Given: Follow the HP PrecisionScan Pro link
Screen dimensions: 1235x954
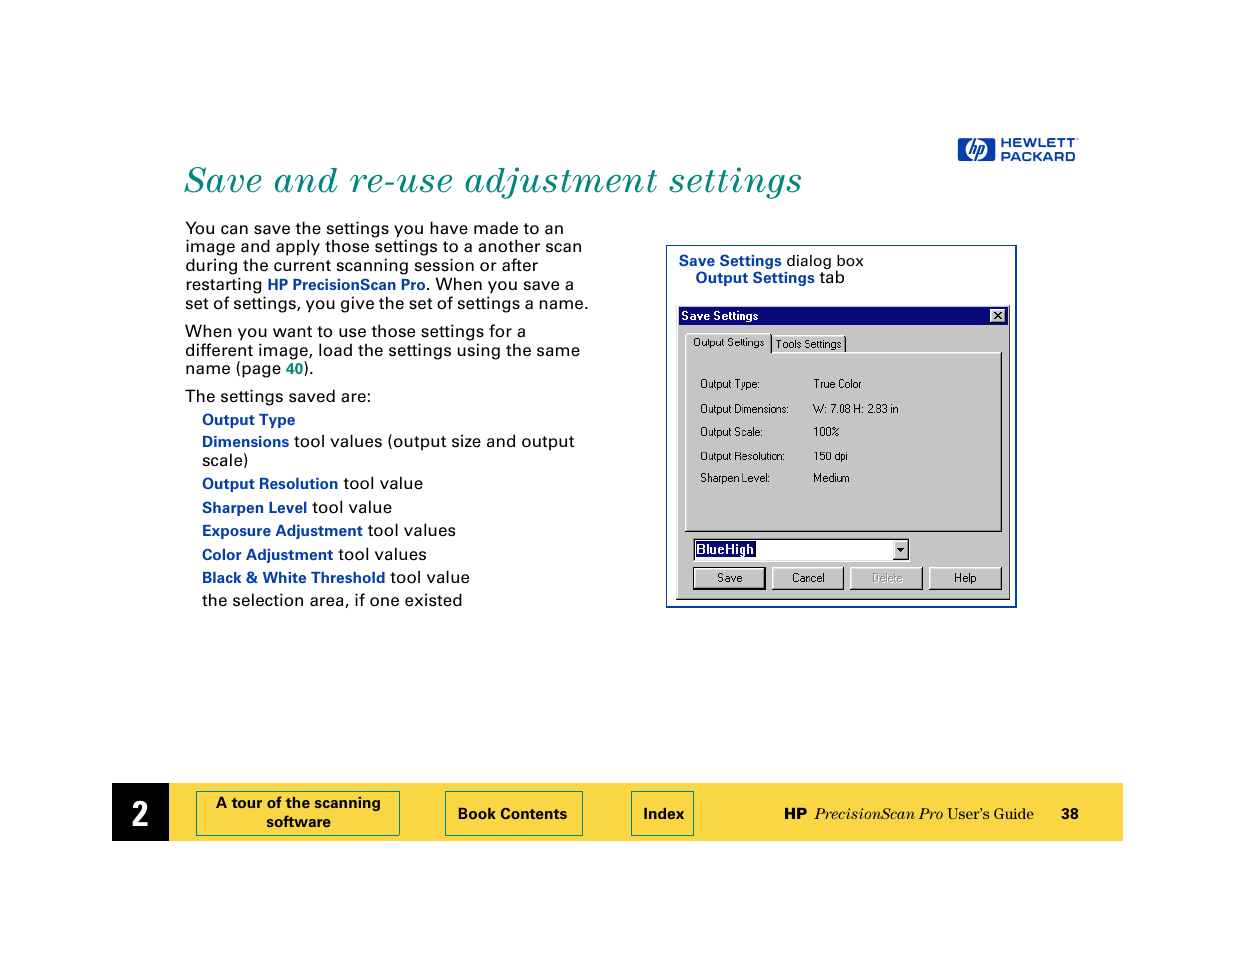Looking at the screenshot, I should tap(346, 285).
